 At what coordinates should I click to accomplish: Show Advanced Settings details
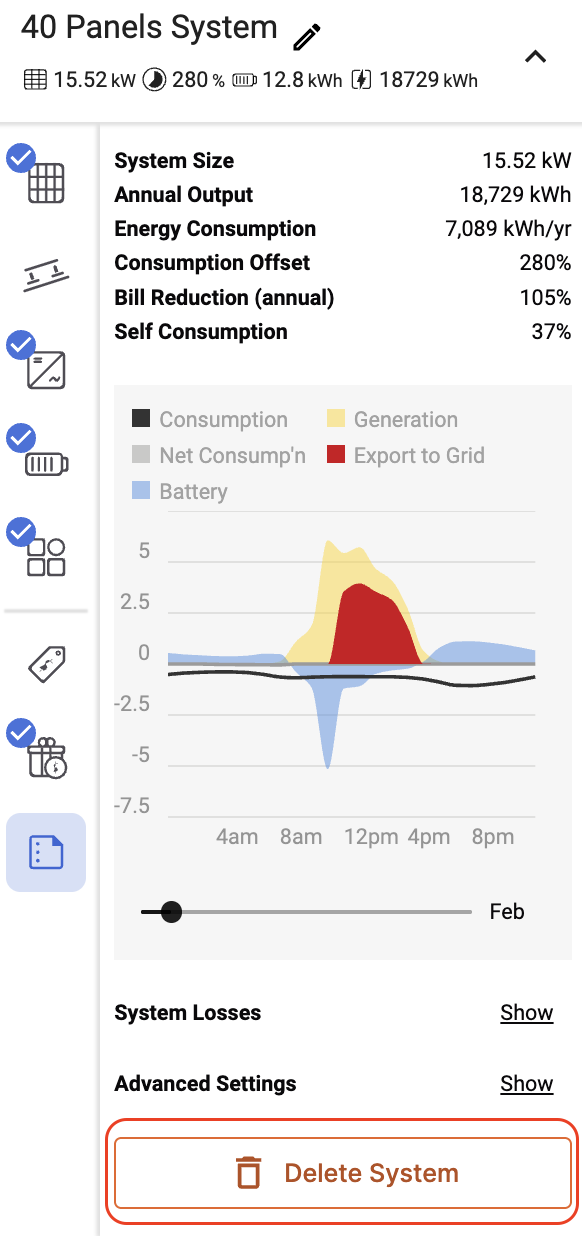point(527,1084)
